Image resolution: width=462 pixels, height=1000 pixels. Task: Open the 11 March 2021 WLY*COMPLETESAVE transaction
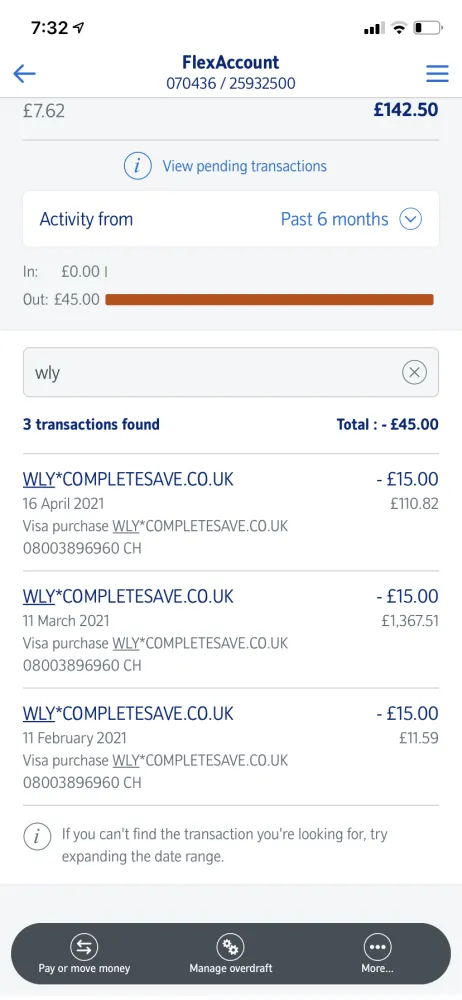231,630
